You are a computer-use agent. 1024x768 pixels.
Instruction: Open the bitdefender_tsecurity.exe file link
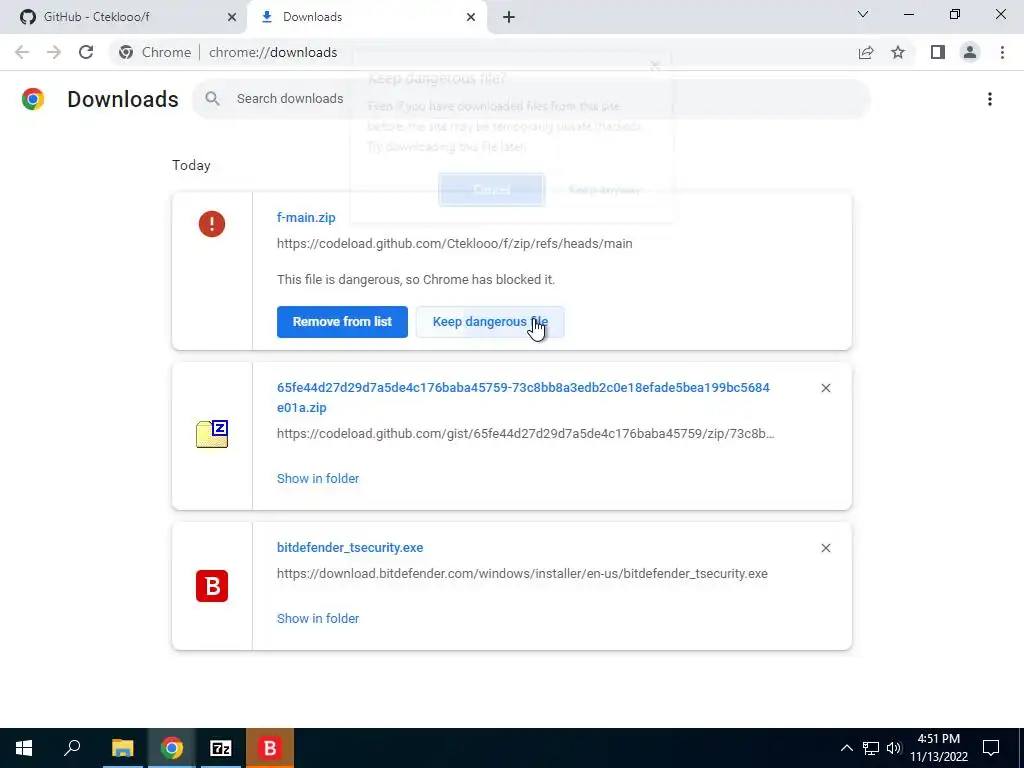tap(350, 548)
